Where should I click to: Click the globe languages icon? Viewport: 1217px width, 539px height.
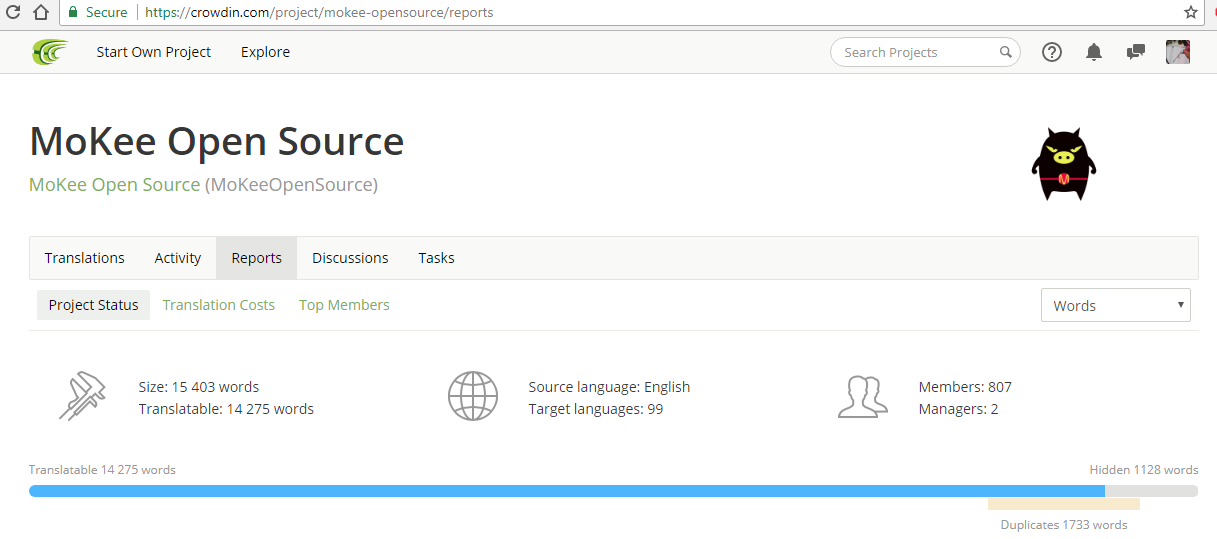coord(472,396)
